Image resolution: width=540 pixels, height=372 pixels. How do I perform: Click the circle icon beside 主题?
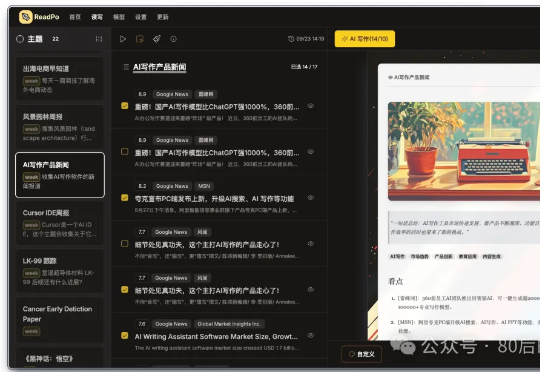point(20,39)
